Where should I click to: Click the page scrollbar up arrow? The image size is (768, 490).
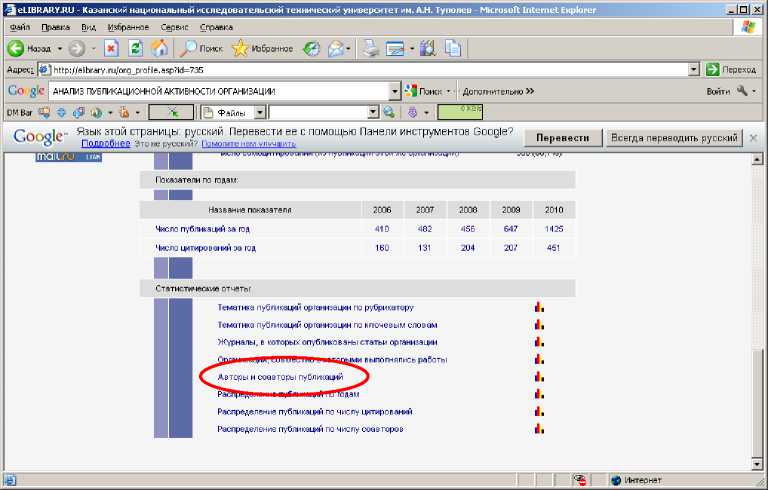coord(757,159)
